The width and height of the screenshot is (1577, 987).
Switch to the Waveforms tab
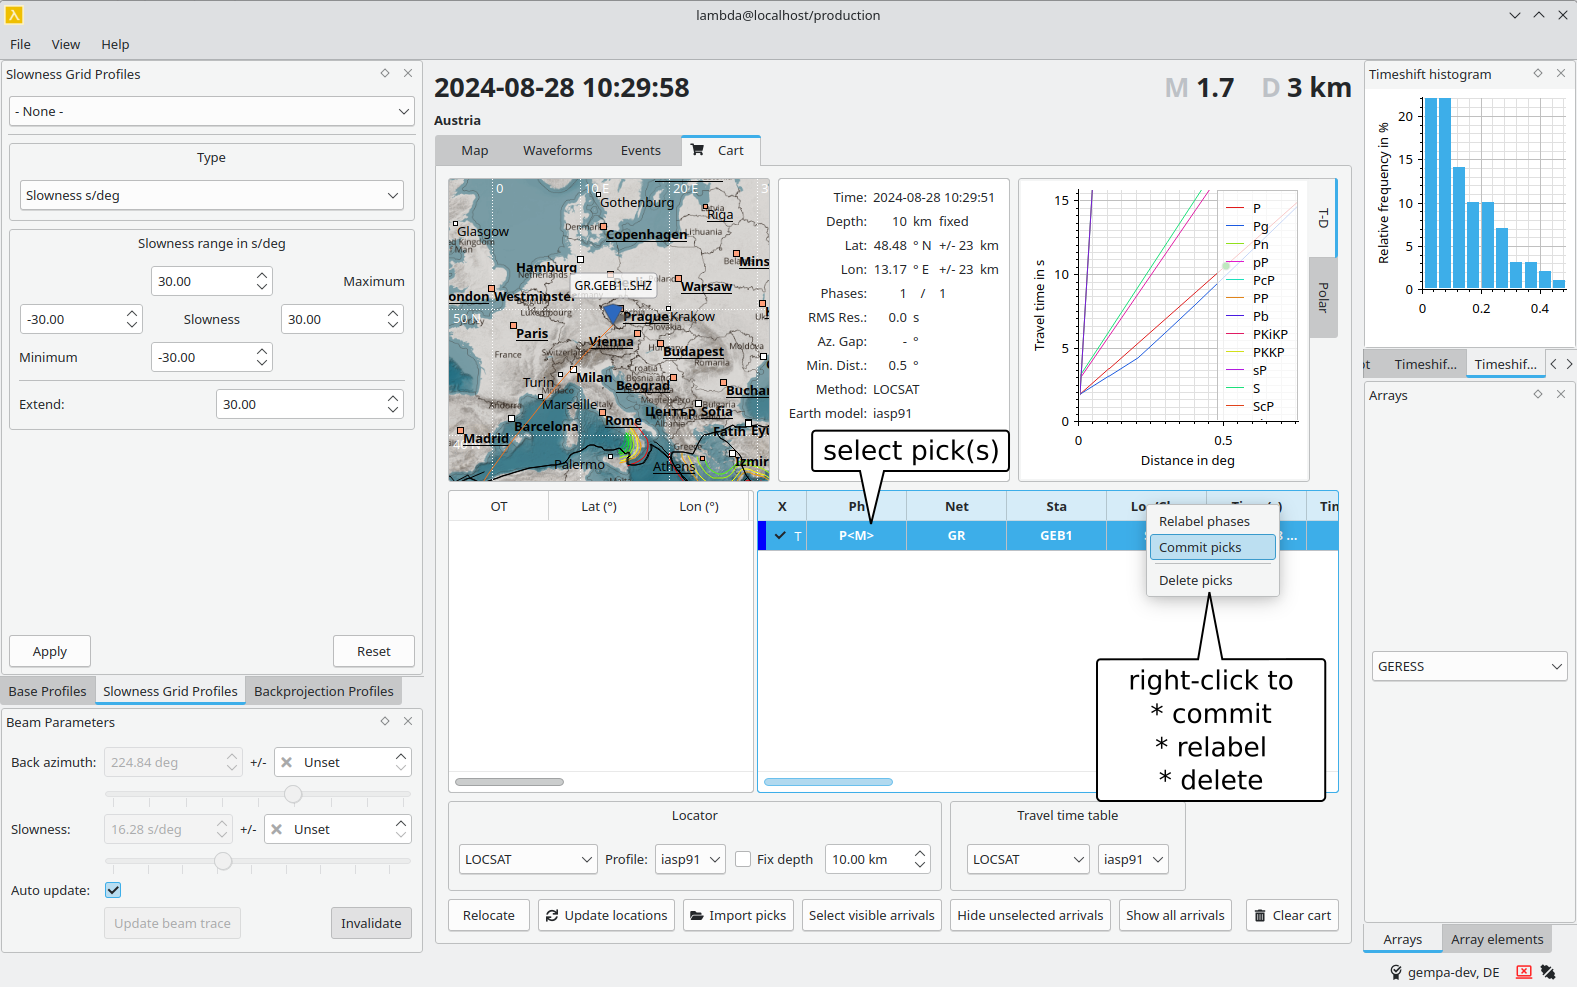[x=557, y=150]
